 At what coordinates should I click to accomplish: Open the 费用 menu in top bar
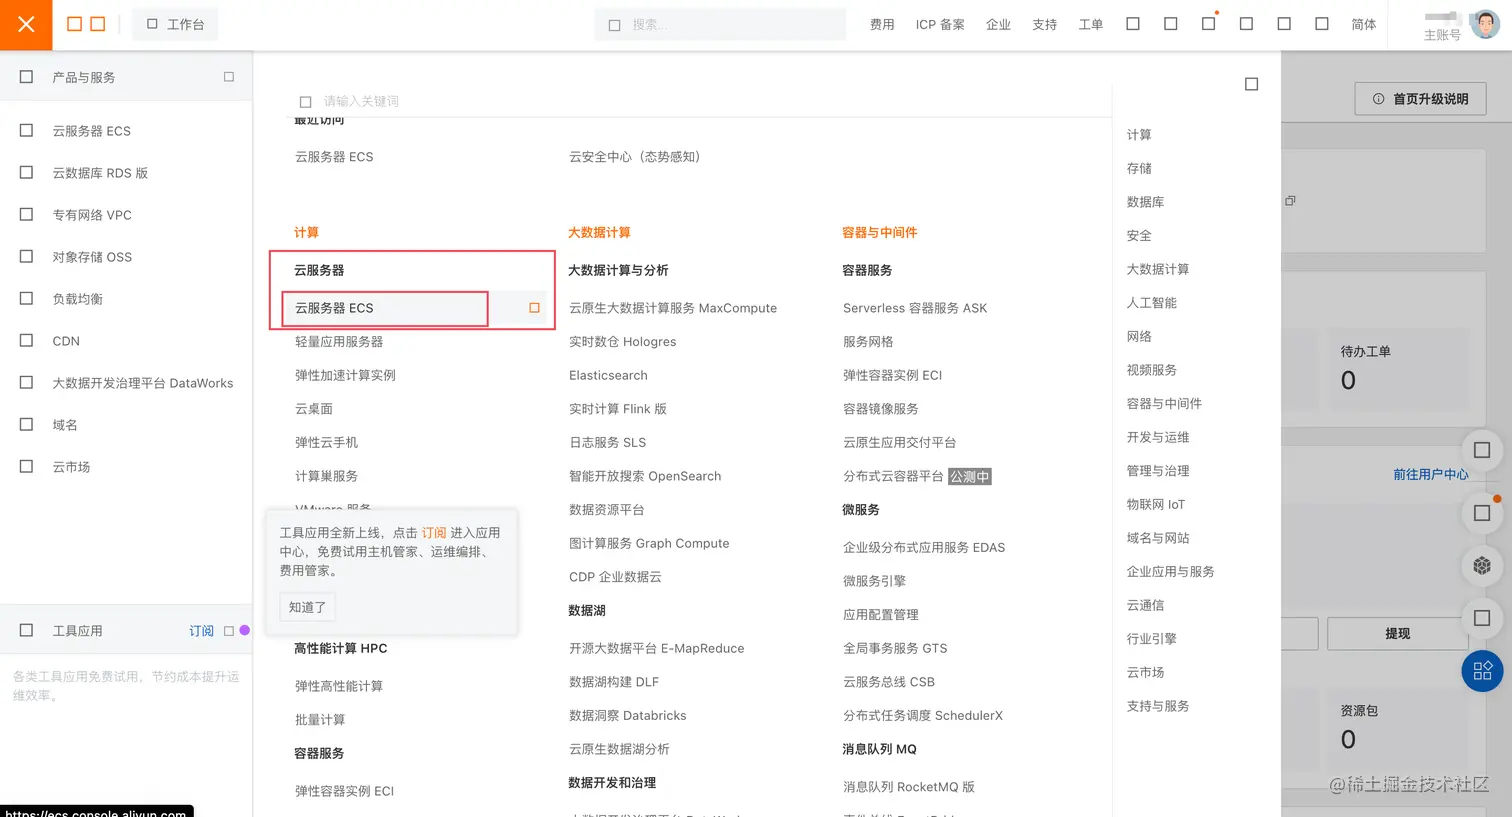point(882,25)
